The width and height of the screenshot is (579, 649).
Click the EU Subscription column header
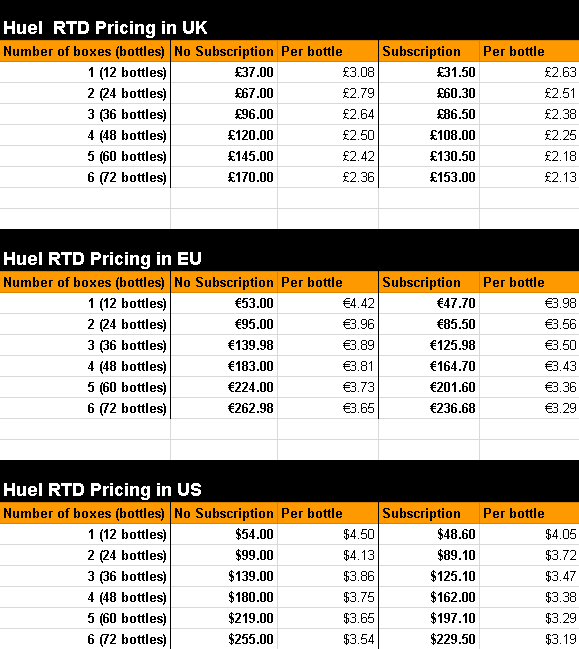tap(429, 282)
